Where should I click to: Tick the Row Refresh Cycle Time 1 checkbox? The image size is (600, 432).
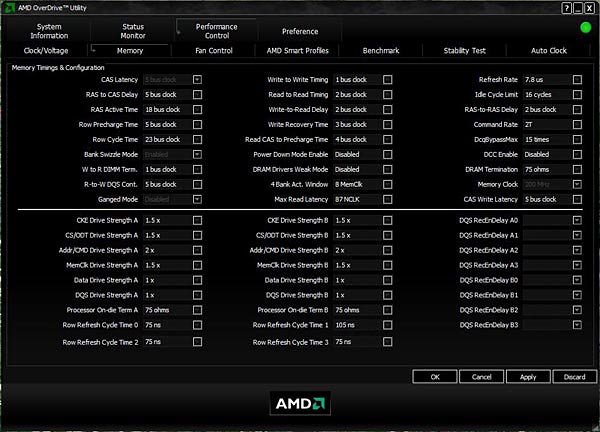388,325
